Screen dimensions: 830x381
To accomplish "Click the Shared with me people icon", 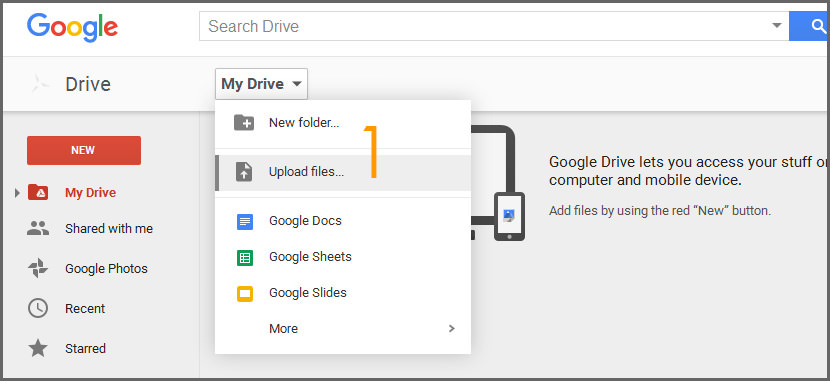I will pos(38,229).
